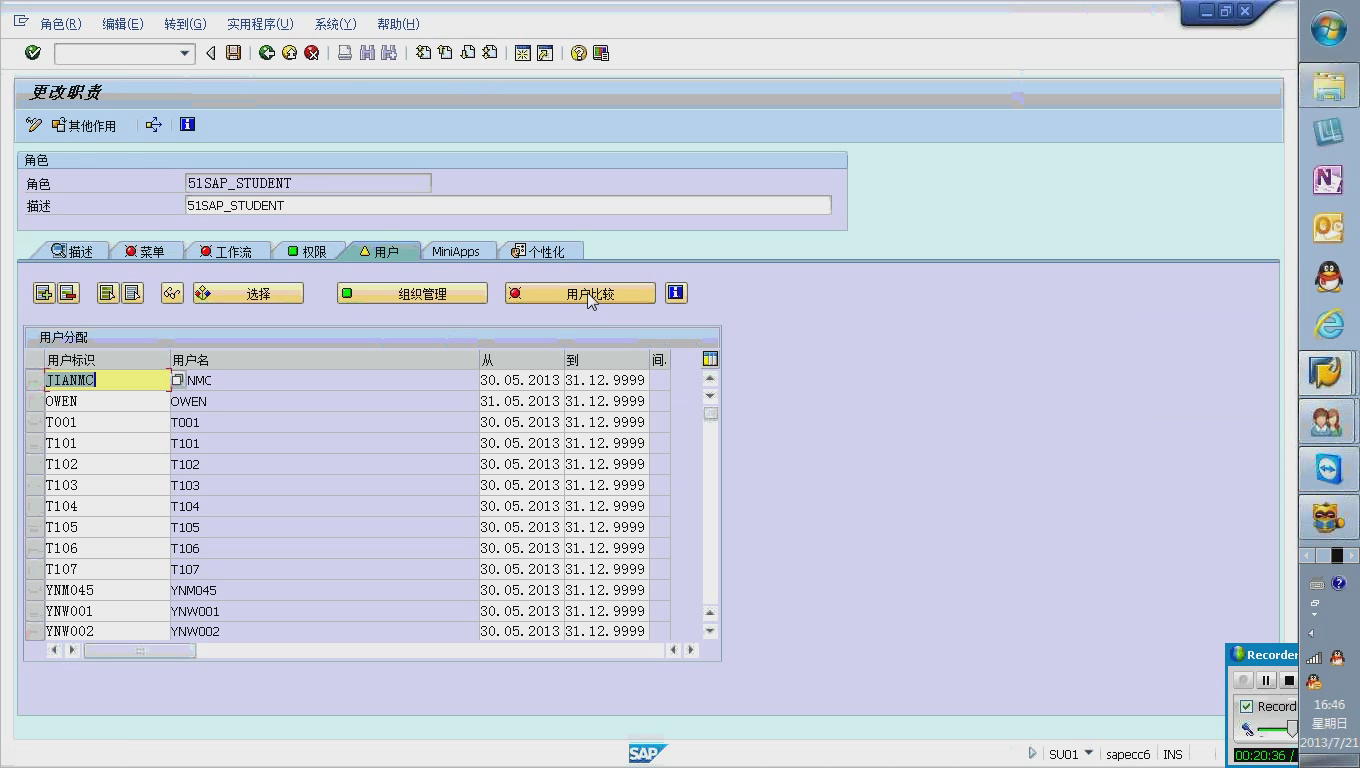Viewport: 1360px width, 768px height.
Task: Select the row selector for YNM045
Action: [35, 590]
